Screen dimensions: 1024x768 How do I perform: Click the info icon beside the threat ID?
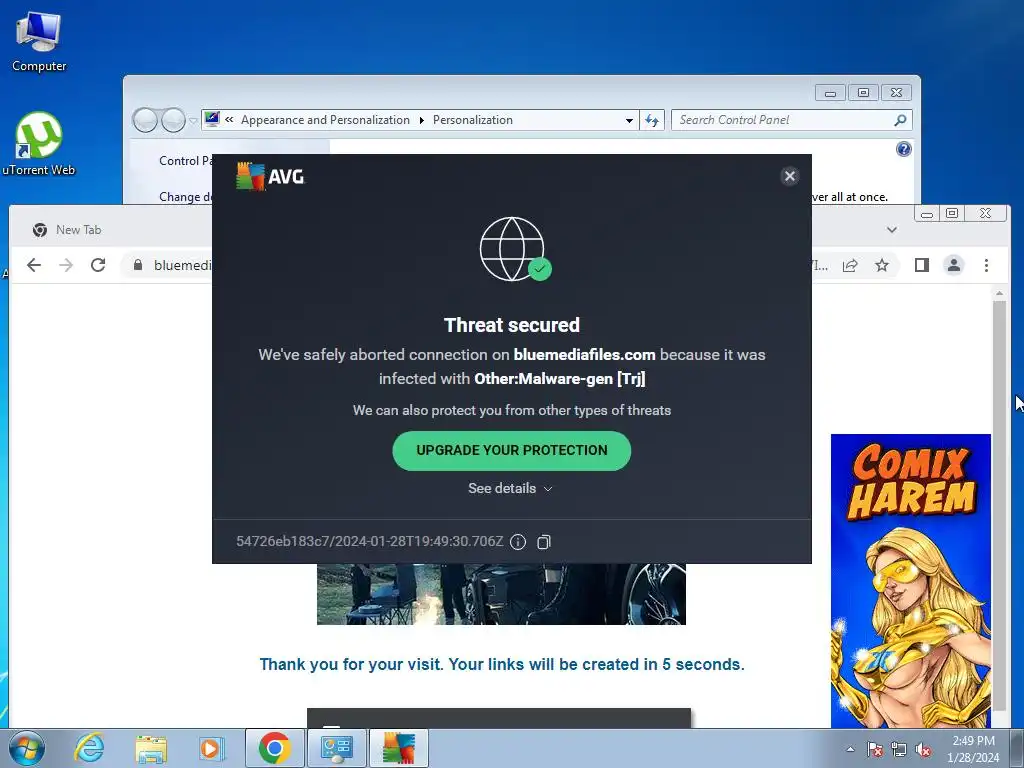(x=518, y=542)
